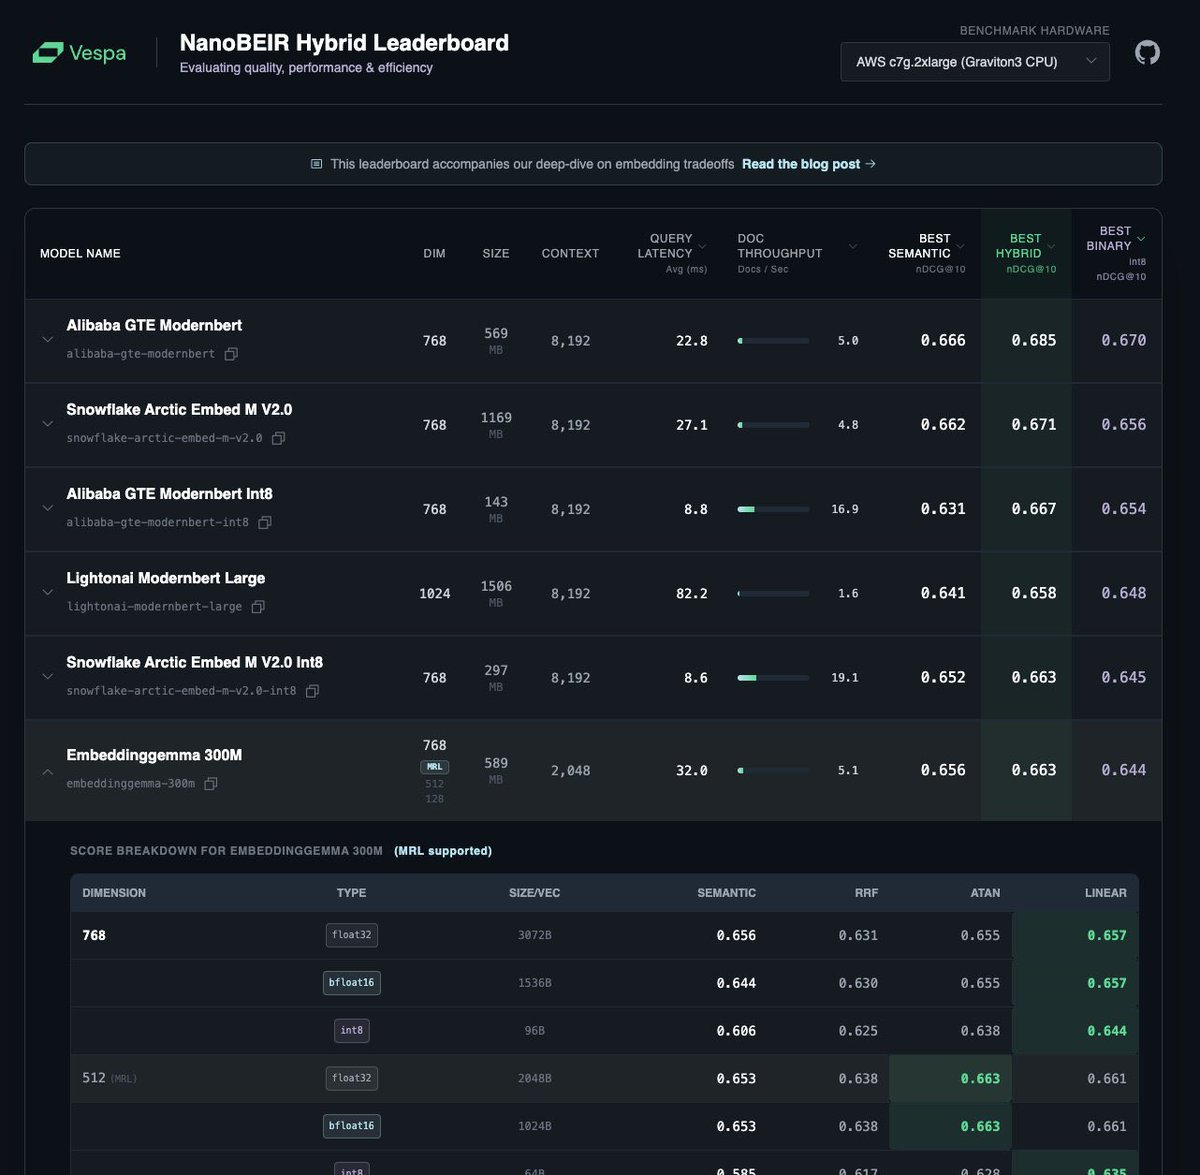1200x1175 pixels.
Task: Click the Vespa logo
Action: point(79,53)
